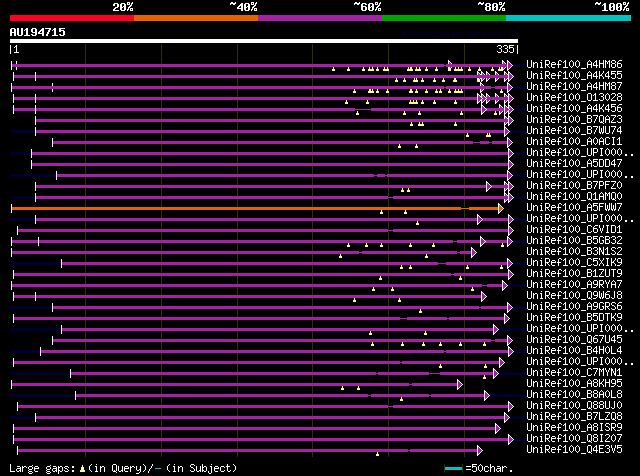Click the alignment bar for A0ACI1
640x476 pixels.
[282, 142]
